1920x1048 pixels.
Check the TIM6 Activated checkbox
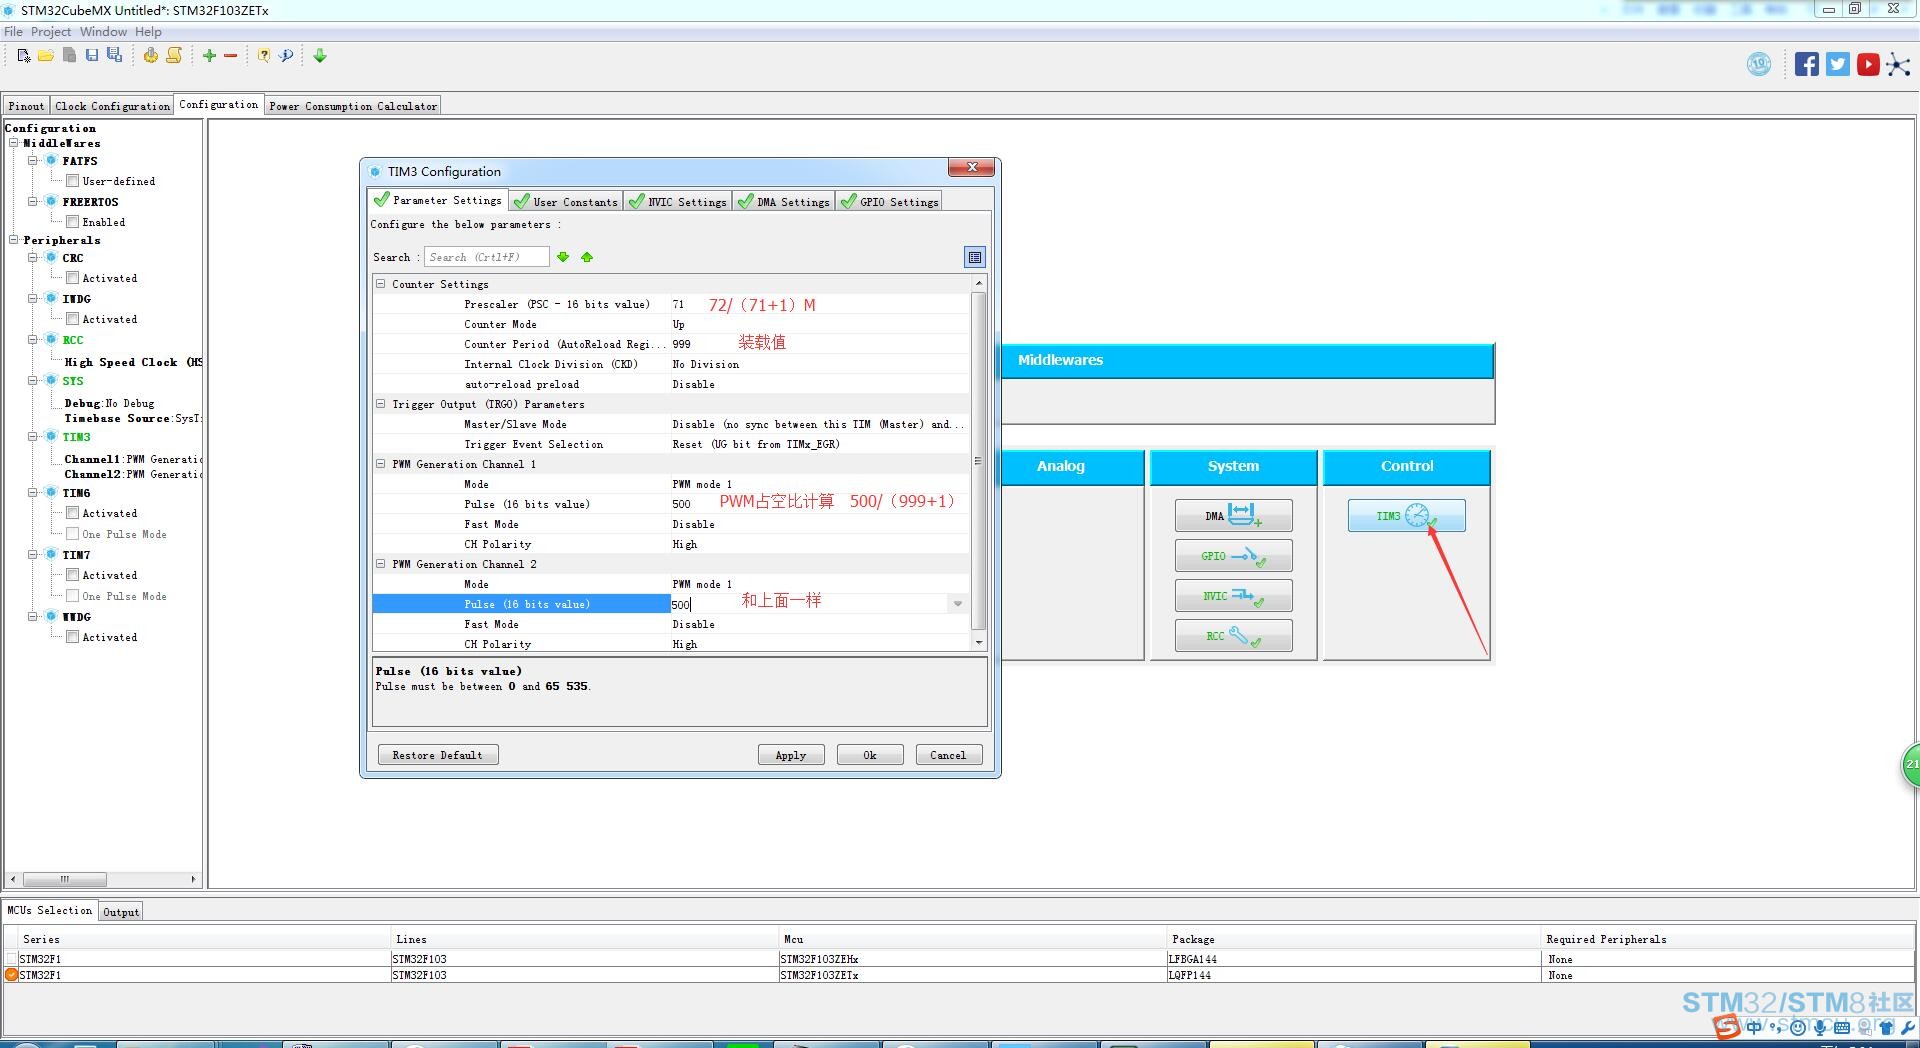tap(72, 513)
